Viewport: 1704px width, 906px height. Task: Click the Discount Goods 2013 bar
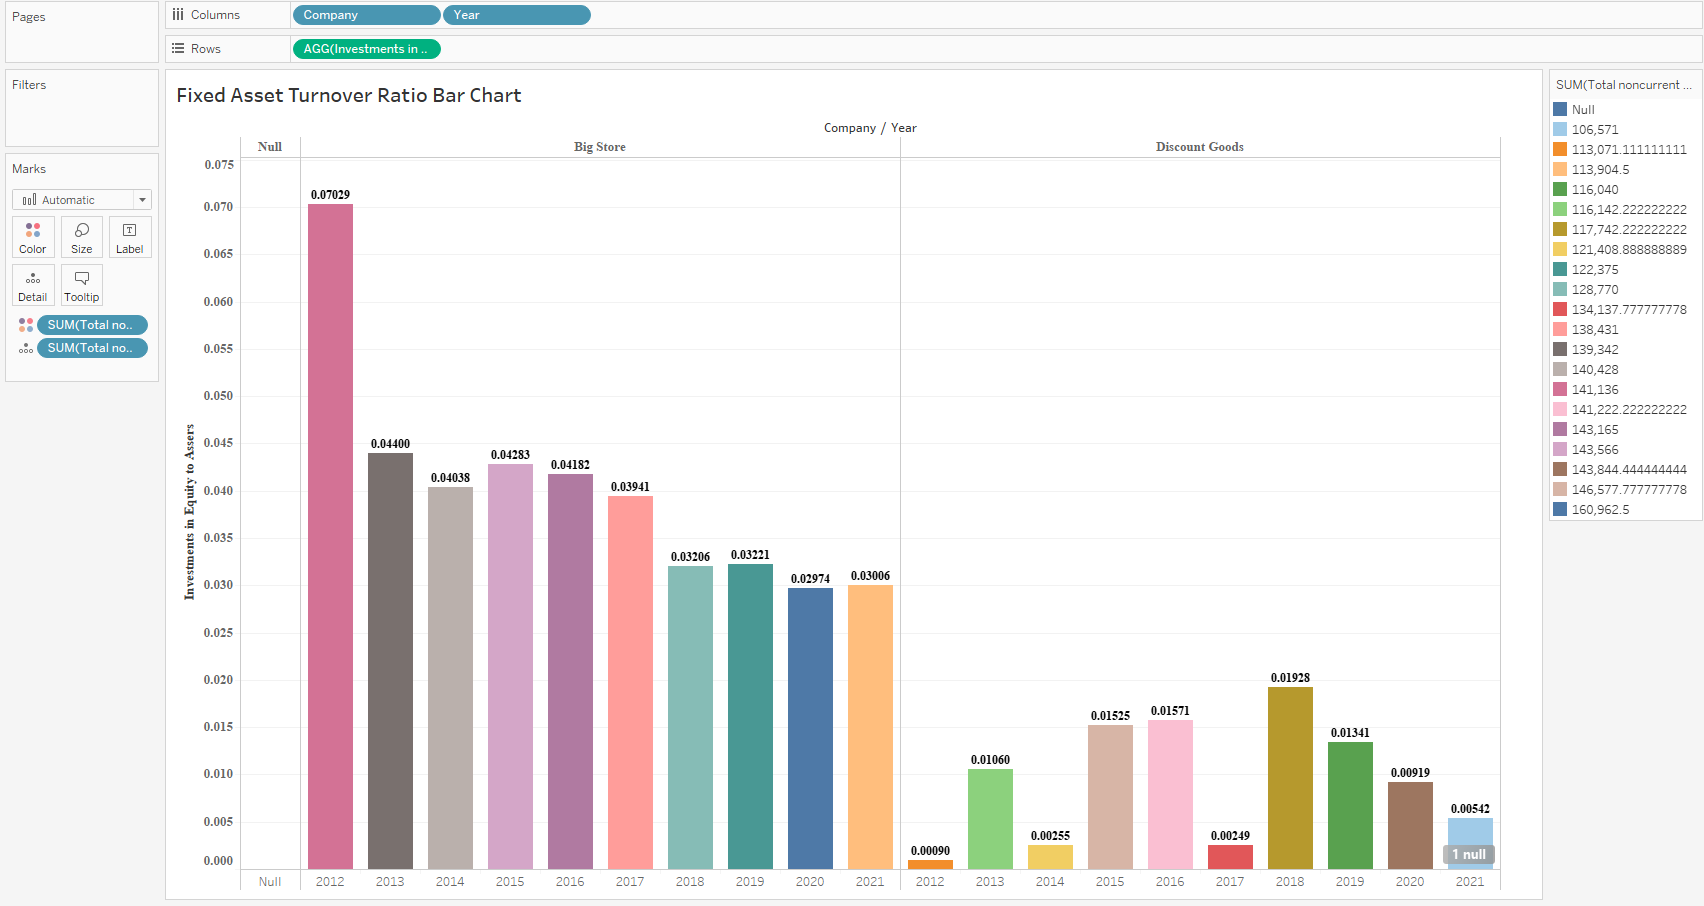pos(990,819)
